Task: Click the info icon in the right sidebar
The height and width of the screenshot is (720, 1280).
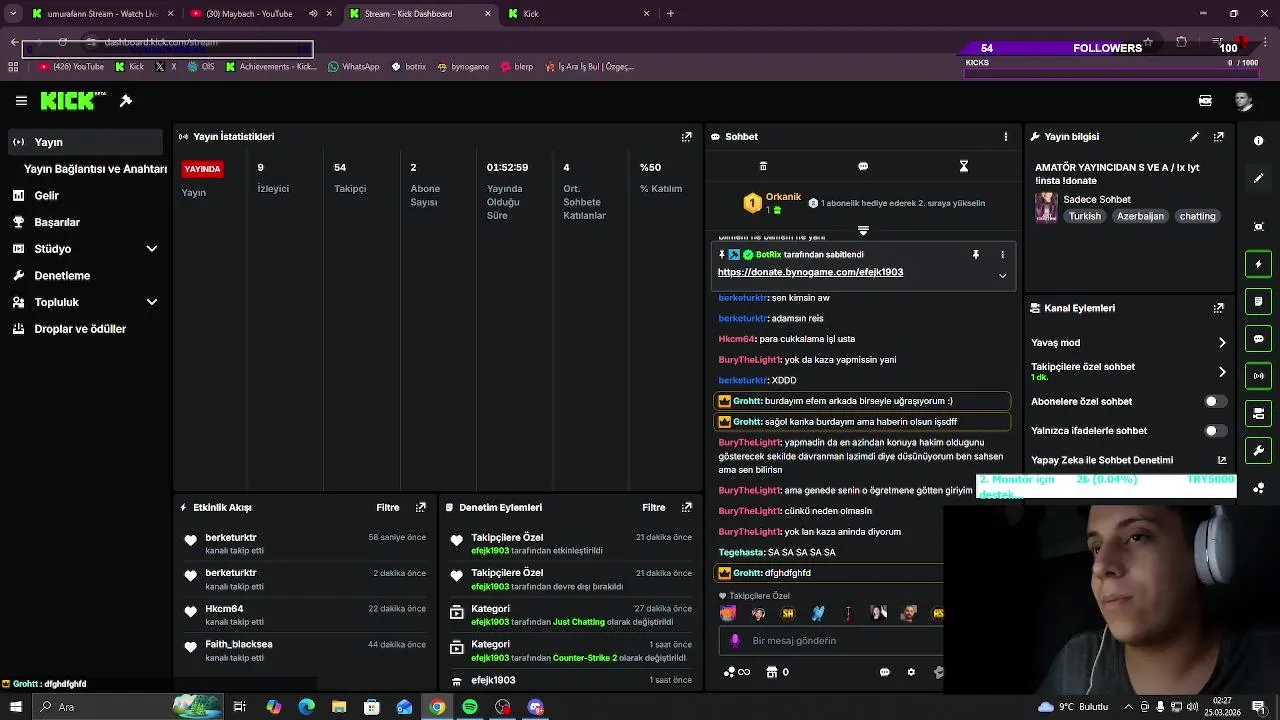Action: tap(1258, 141)
